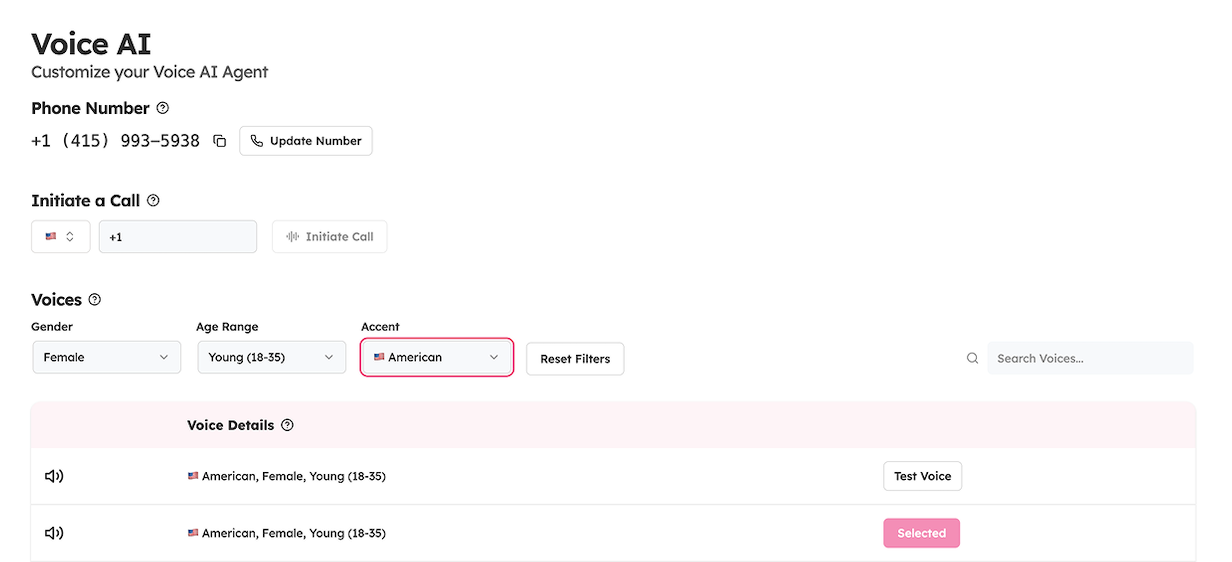The height and width of the screenshot is (562, 1232).
Task: Click the search magnifier icon
Action: tap(972, 358)
